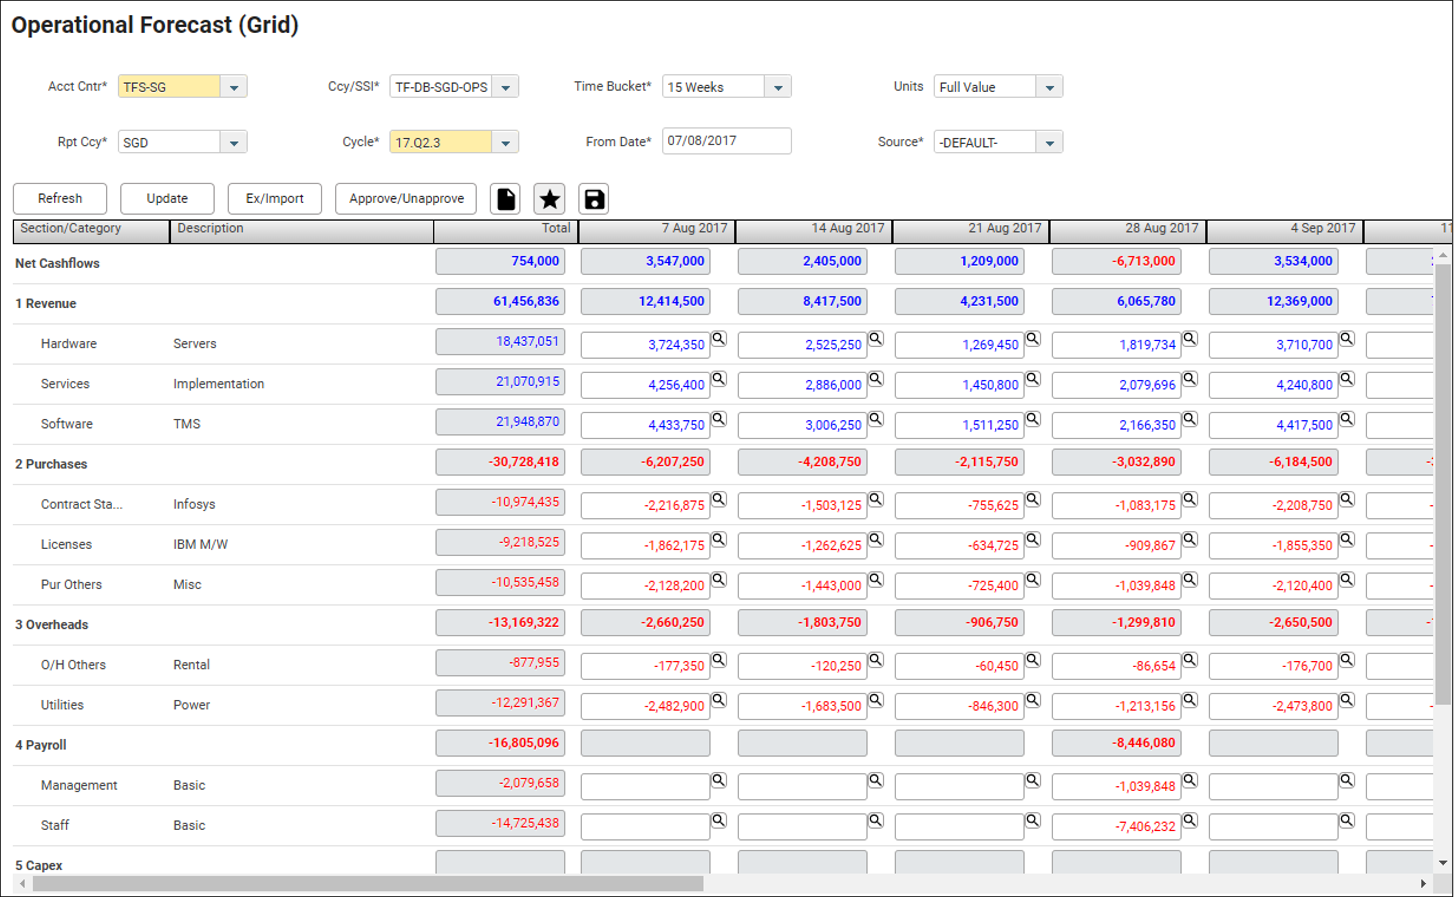Click magnifier beside Software 21 Aug 2017 cell
This screenshot has height=897, width=1454.
(x=1033, y=419)
